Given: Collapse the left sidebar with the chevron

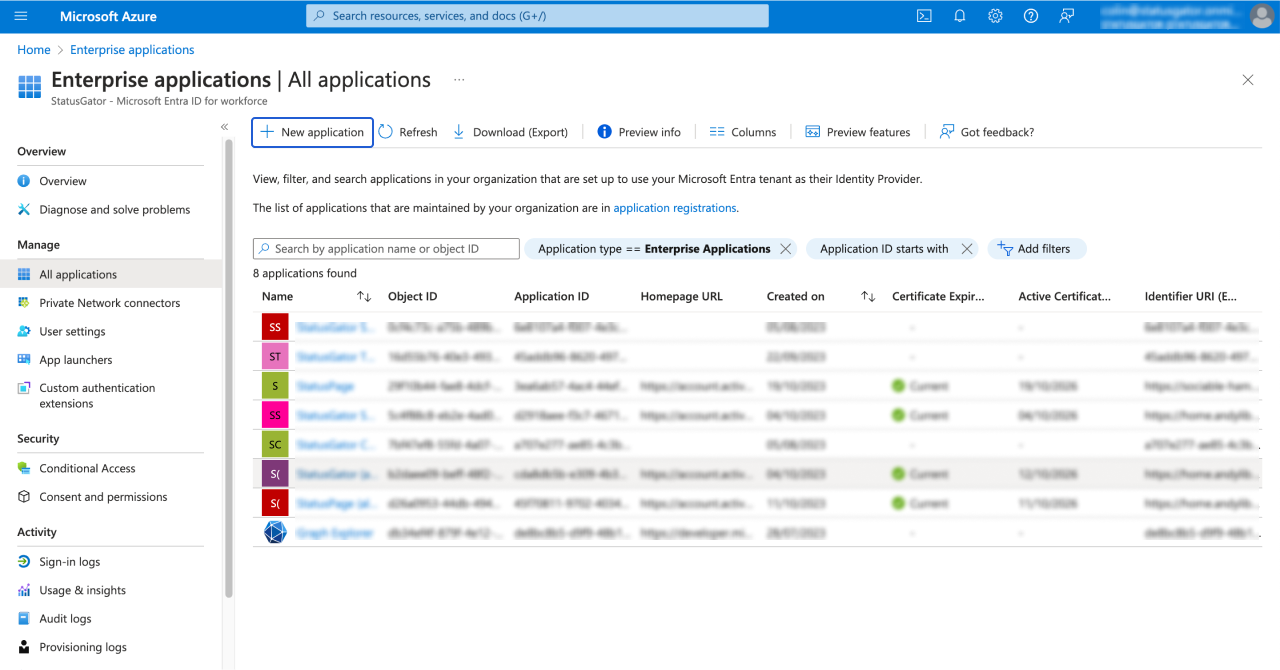Looking at the screenshot, I should coord(225,127).
